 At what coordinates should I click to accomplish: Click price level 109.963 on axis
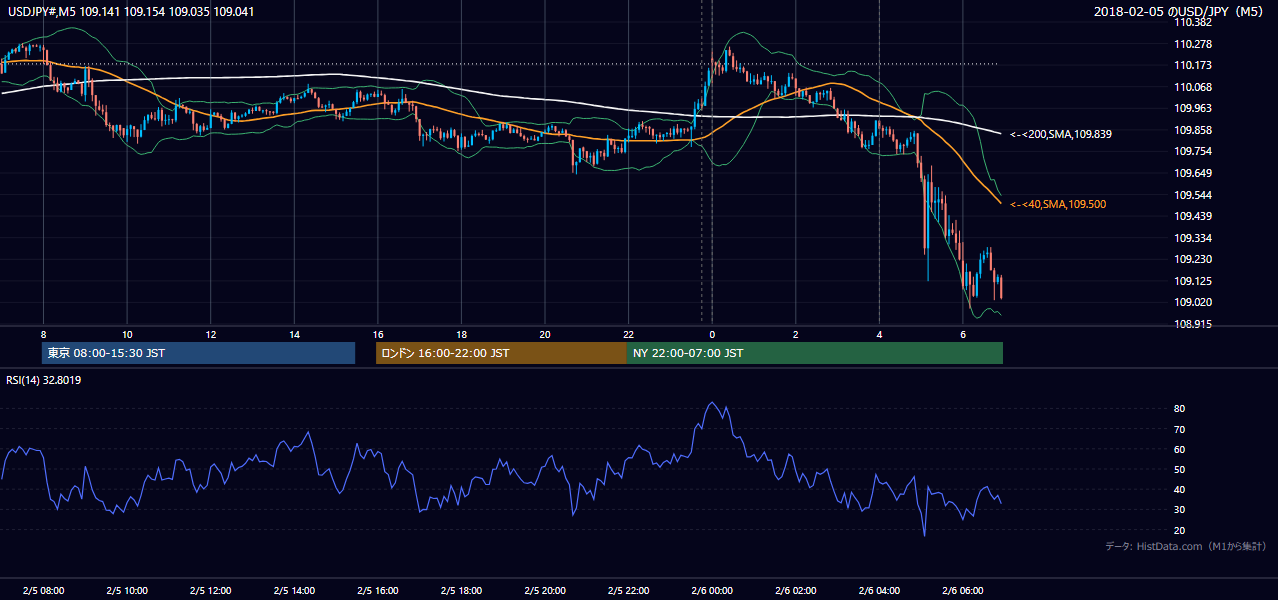pyautogui.click(x=1194, y=108)
